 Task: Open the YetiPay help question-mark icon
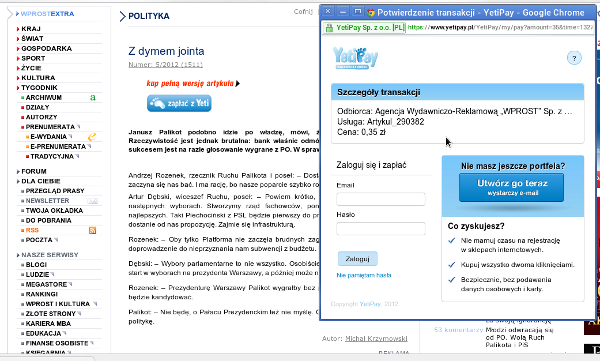(574, 58)
